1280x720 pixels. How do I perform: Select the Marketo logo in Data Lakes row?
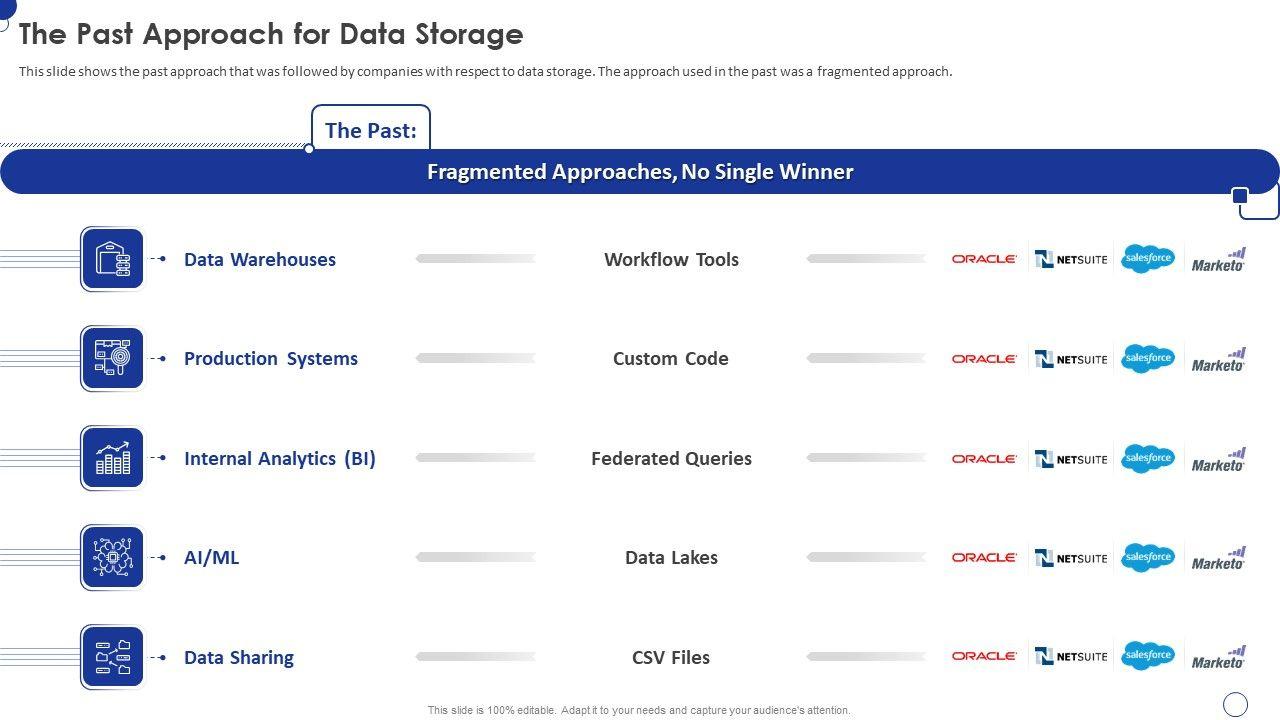point(1218,558)
